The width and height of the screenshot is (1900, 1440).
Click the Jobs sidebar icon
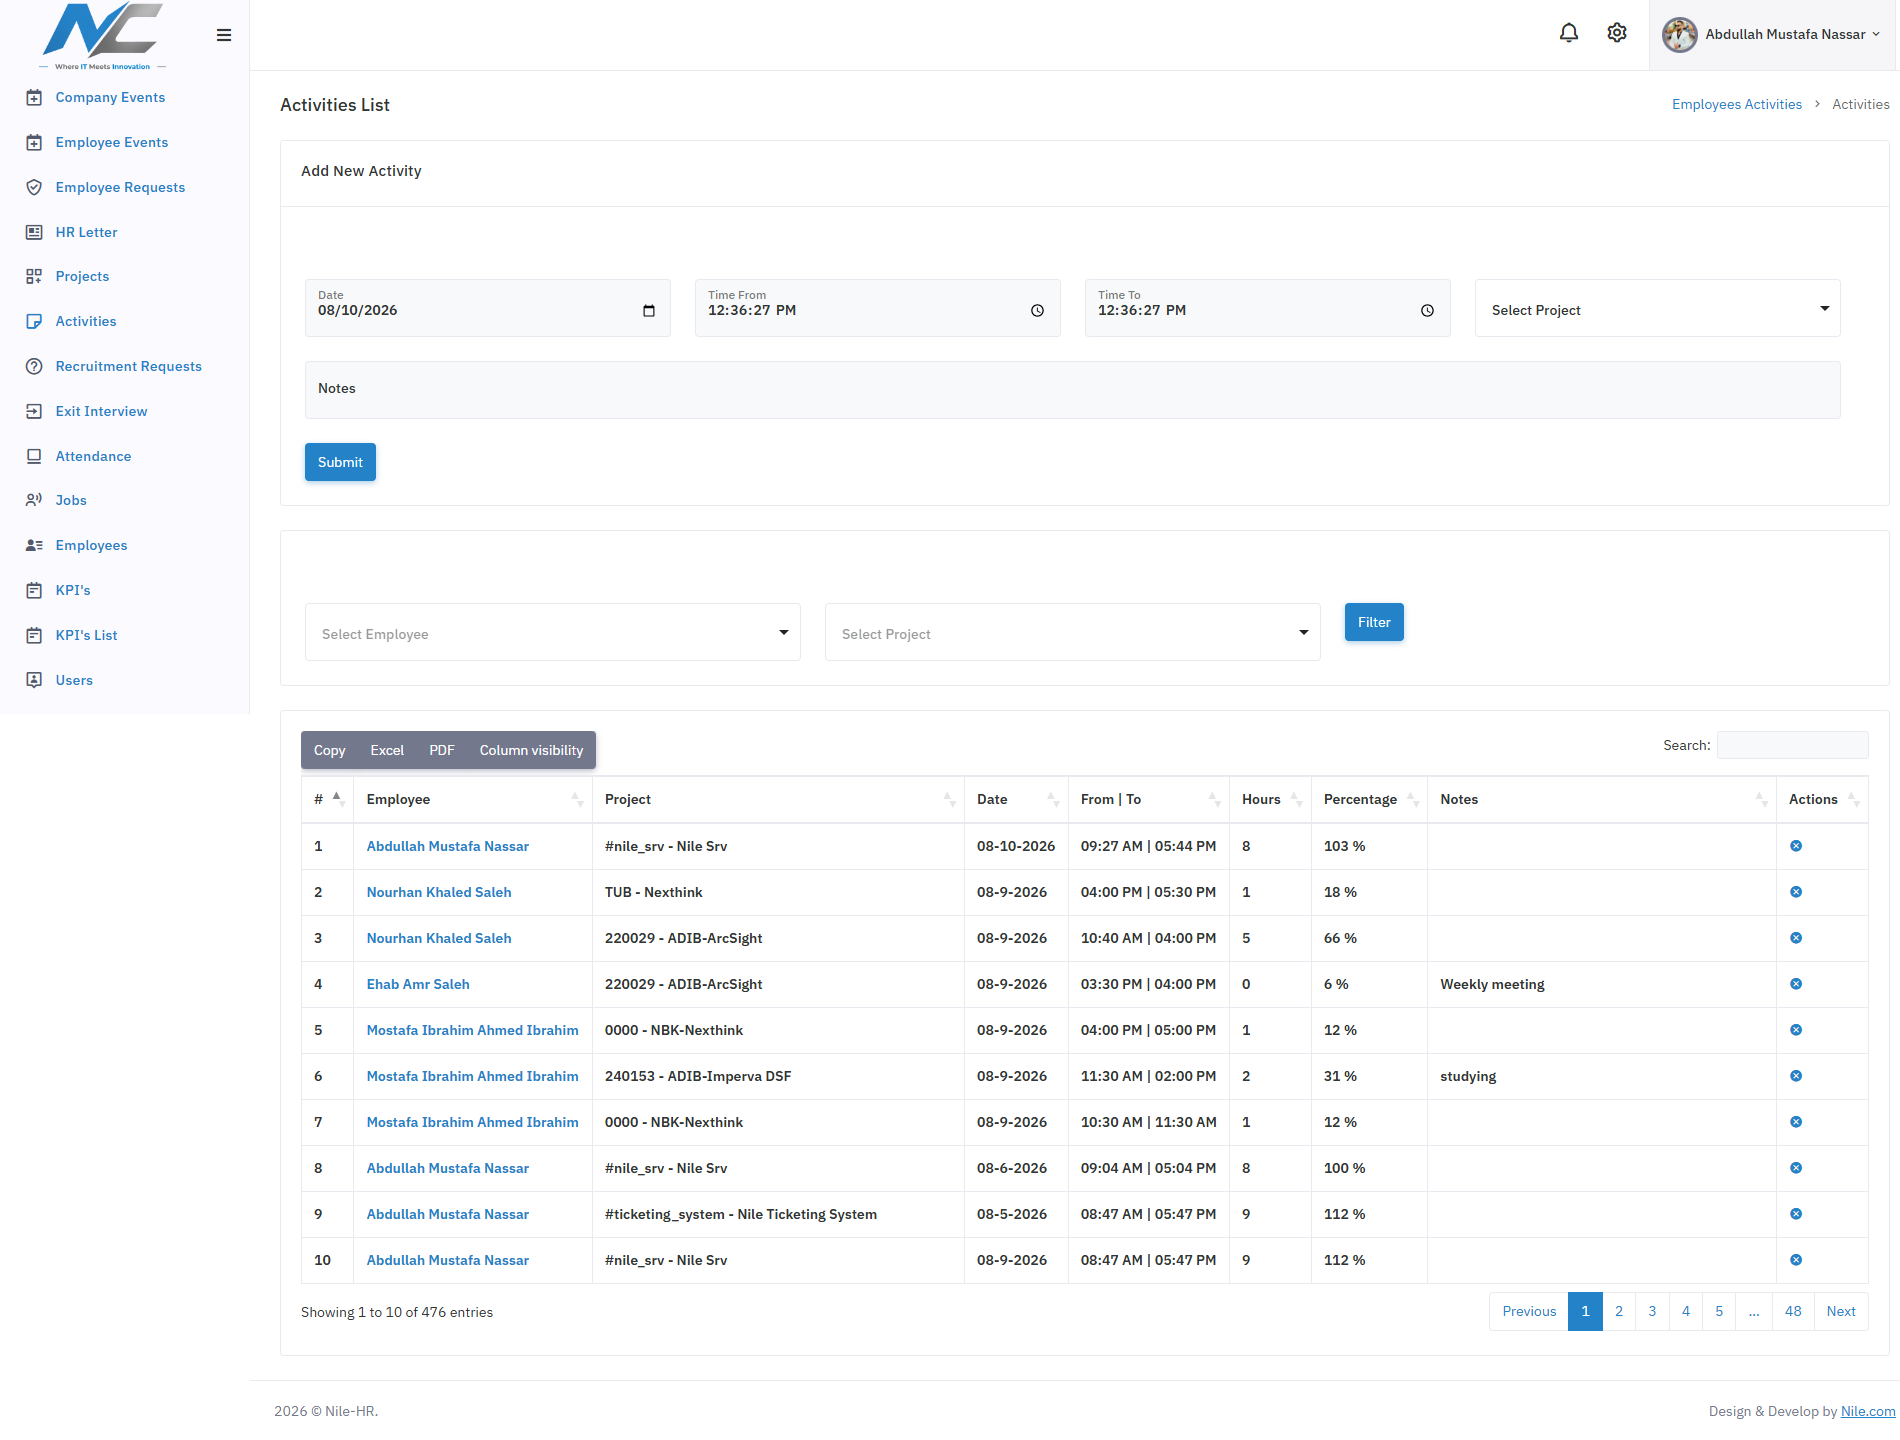pos(34,500)
